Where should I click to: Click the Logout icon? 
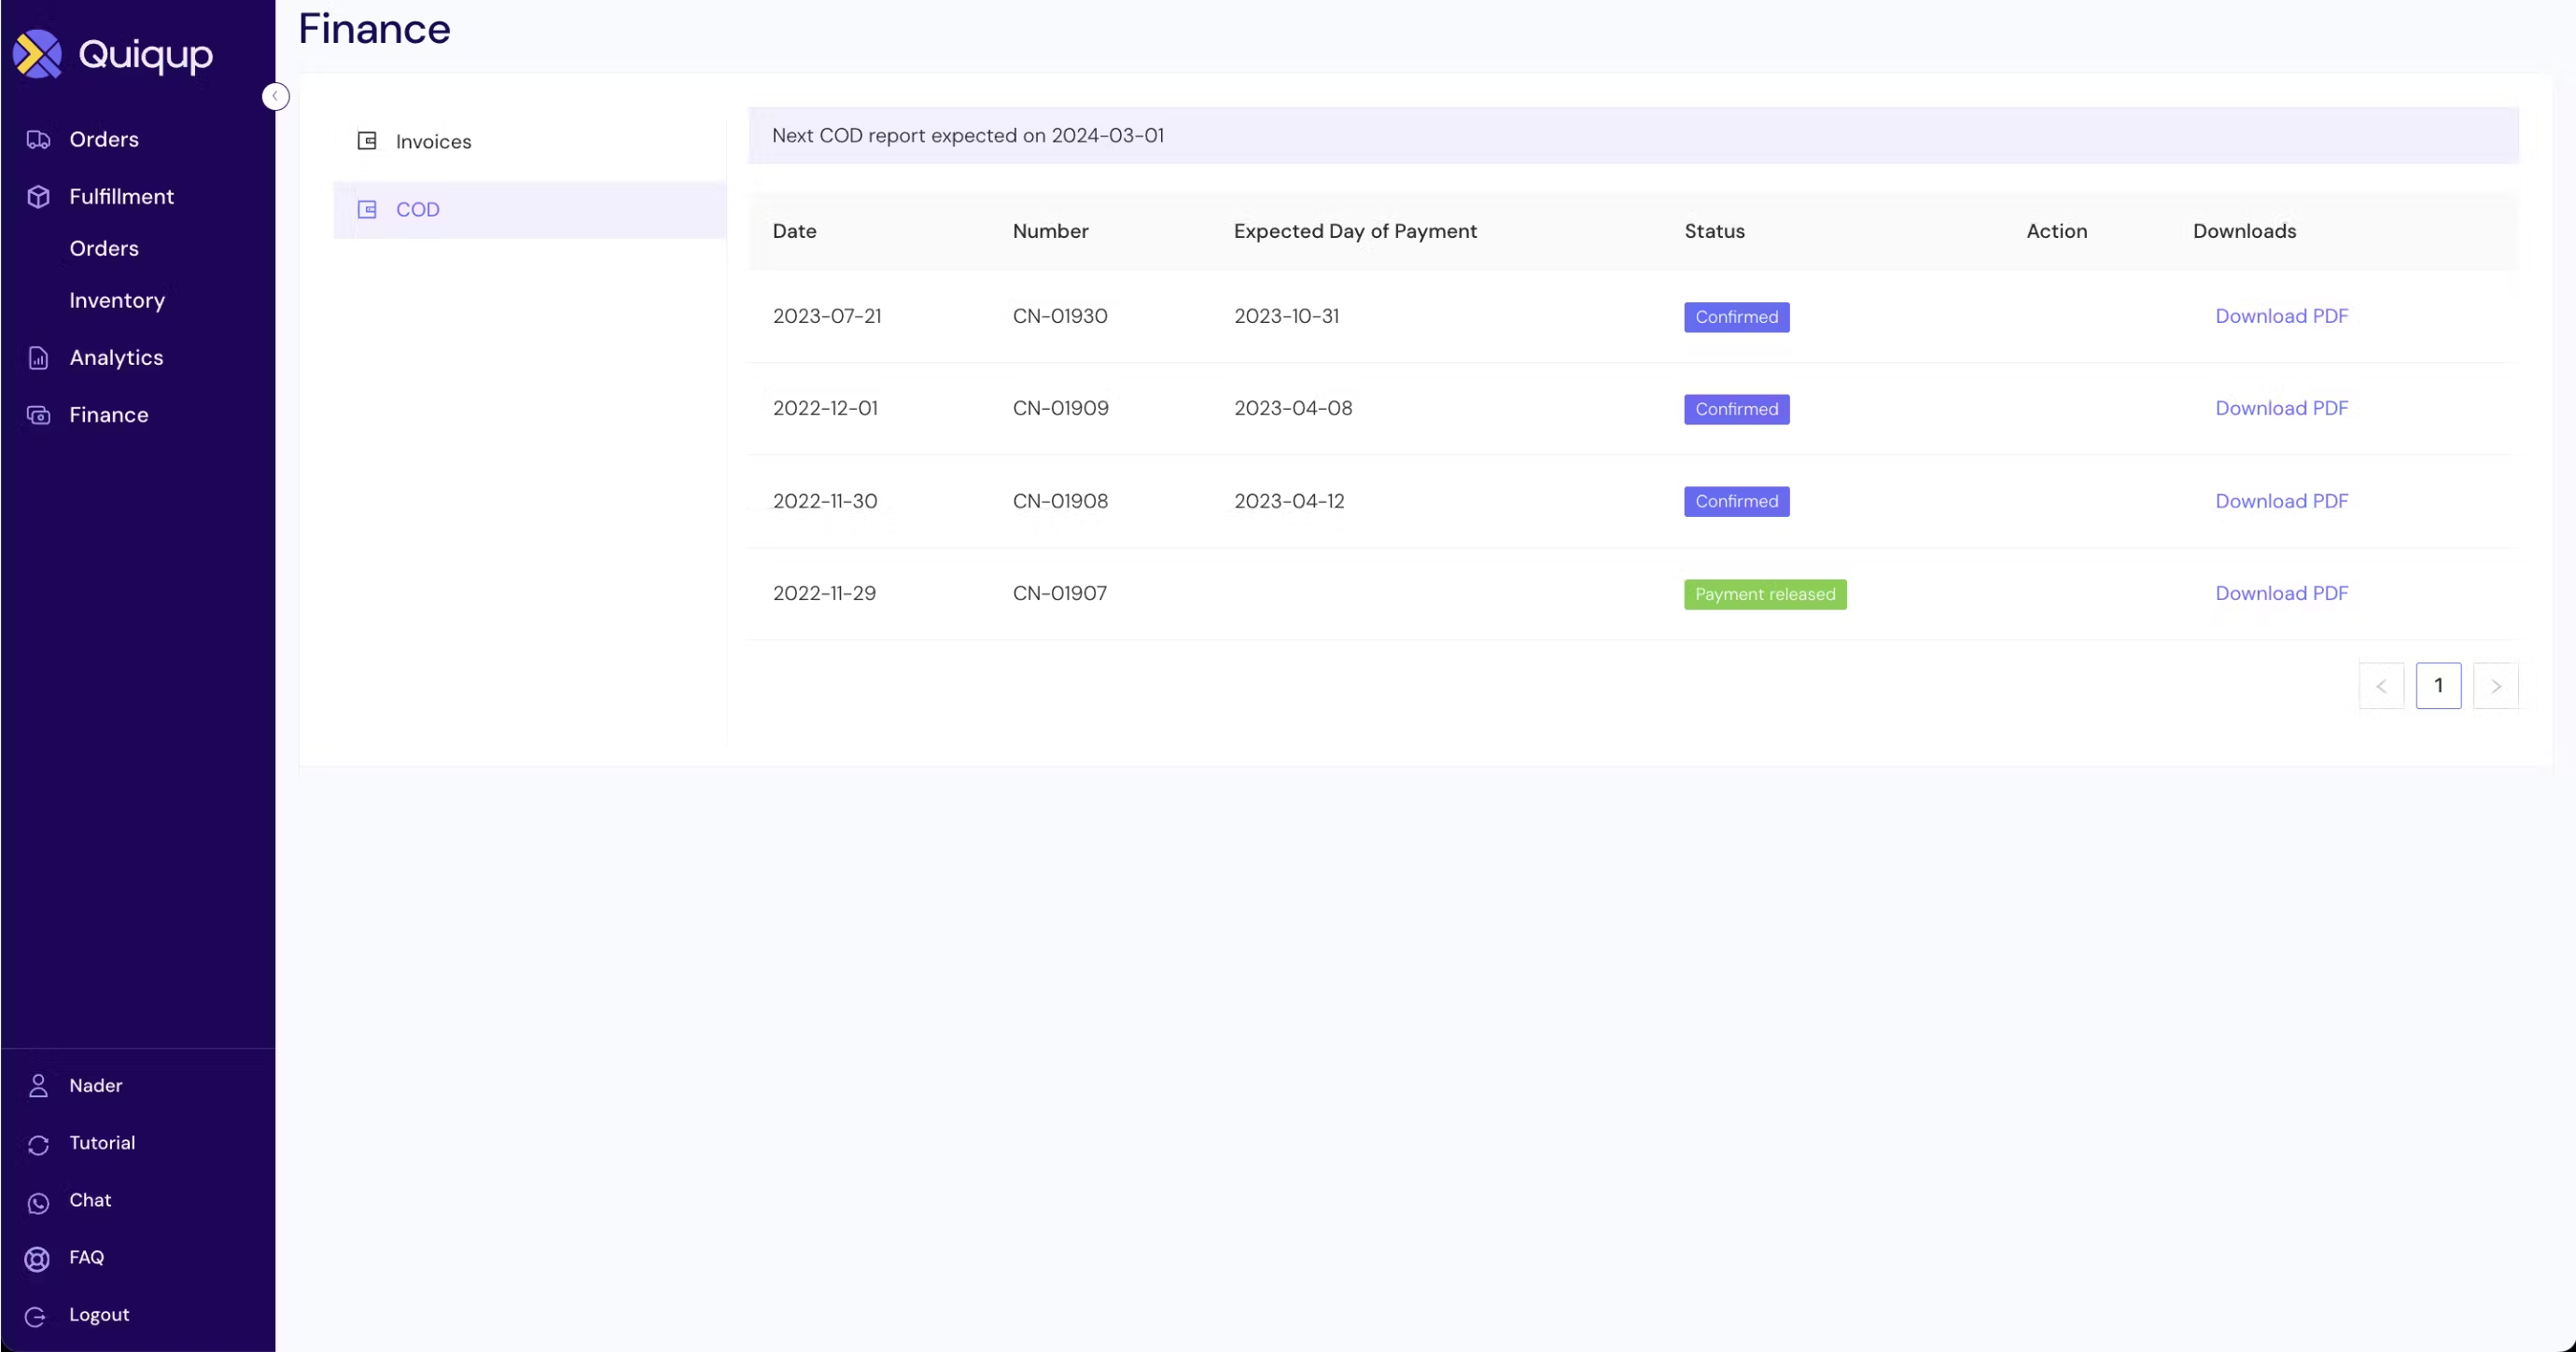[36, 1316]
